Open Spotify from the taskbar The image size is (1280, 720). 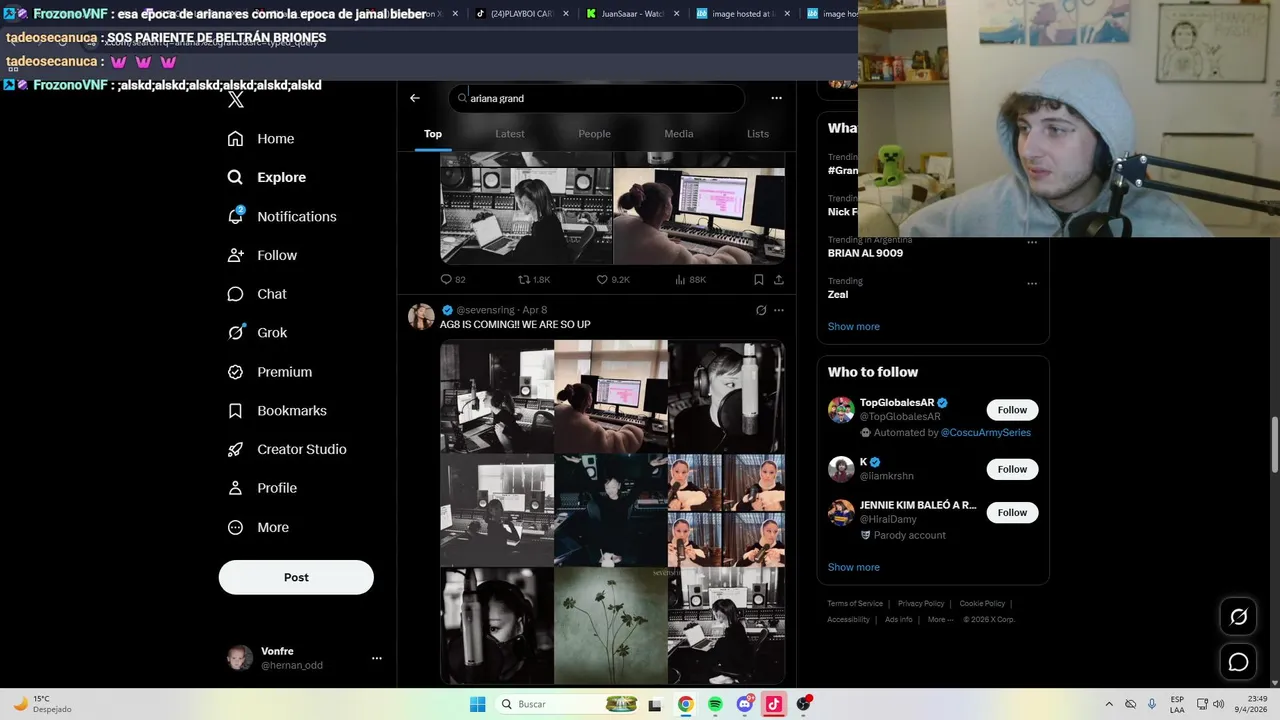pos(715,704)
